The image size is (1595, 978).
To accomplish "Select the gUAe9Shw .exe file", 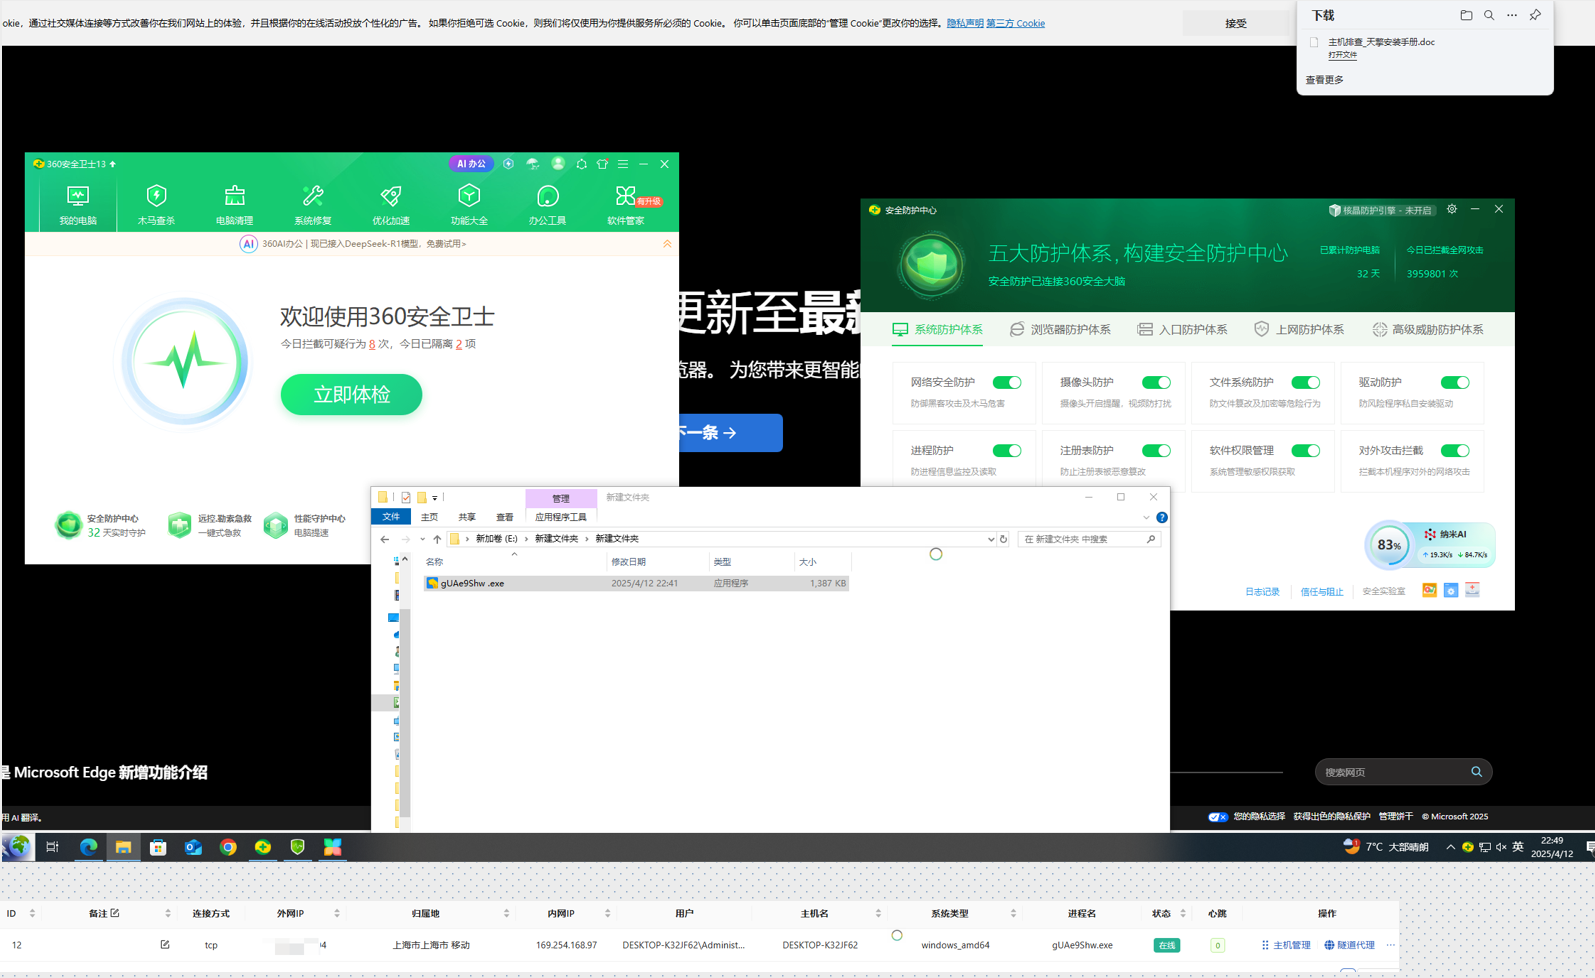I will pyautogui.click(x=636, y=583).
